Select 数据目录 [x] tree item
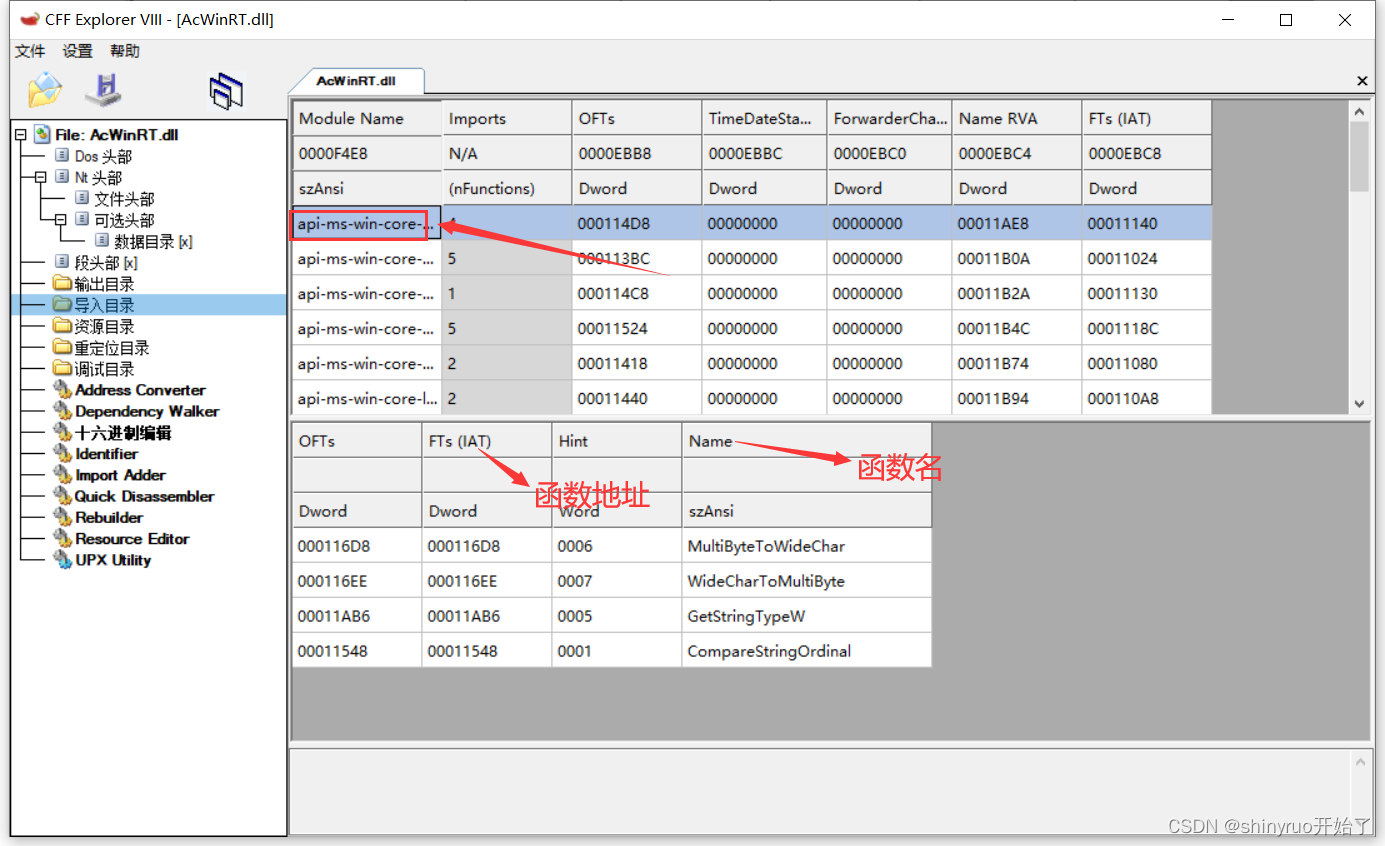This screenshot has height=846, width=1385. [153, 241]
